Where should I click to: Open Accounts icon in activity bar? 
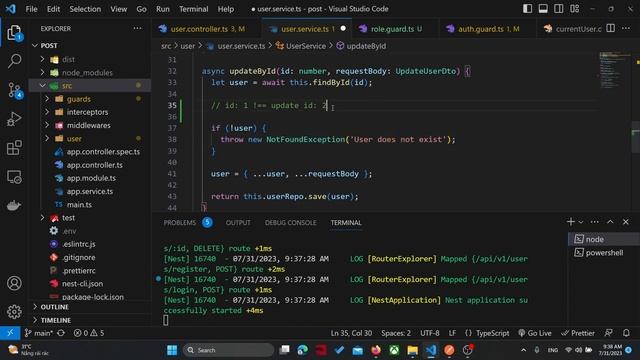tap(14, 283)
